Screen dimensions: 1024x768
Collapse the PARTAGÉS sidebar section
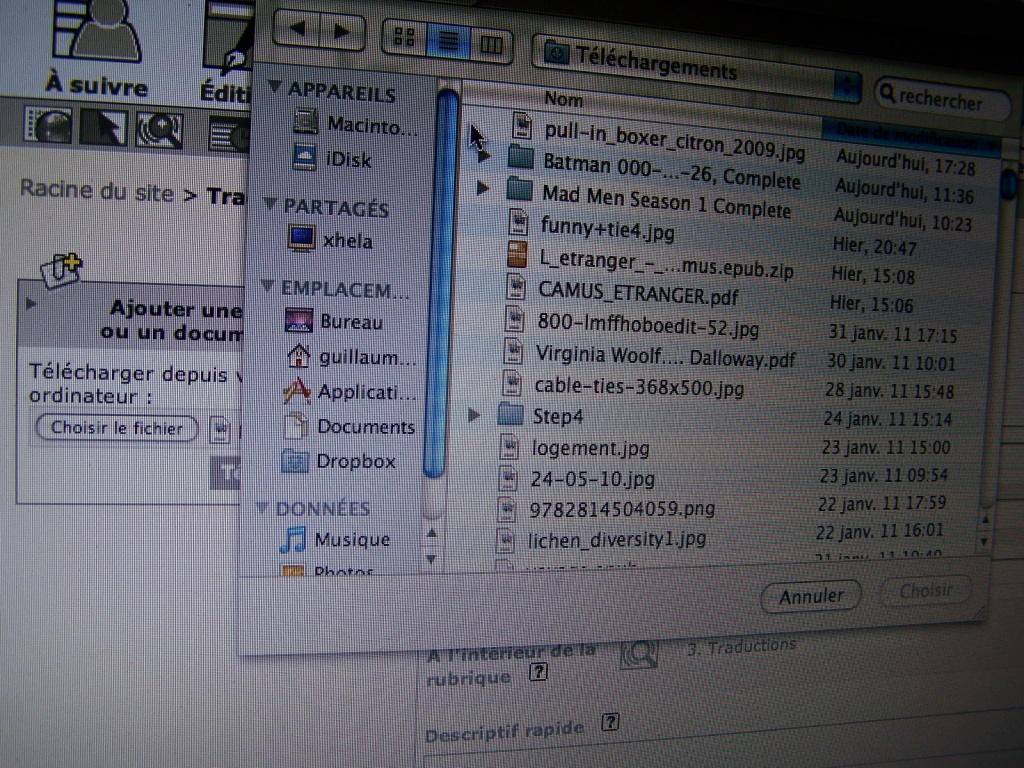click(x=270, y=204)
